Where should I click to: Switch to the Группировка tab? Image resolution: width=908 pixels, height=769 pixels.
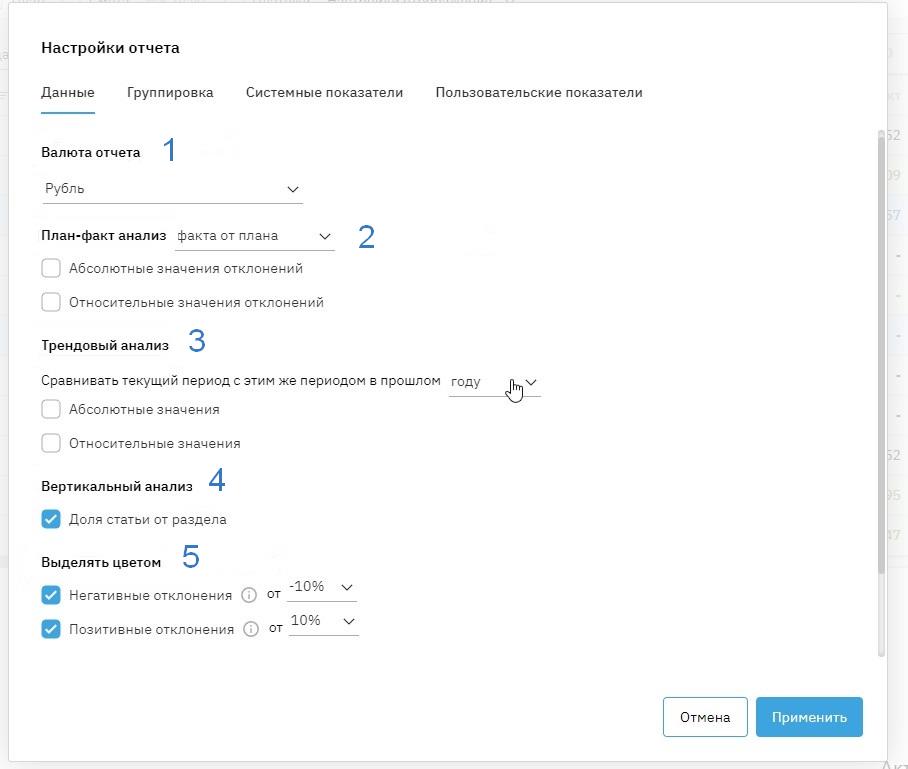[170, 93]
